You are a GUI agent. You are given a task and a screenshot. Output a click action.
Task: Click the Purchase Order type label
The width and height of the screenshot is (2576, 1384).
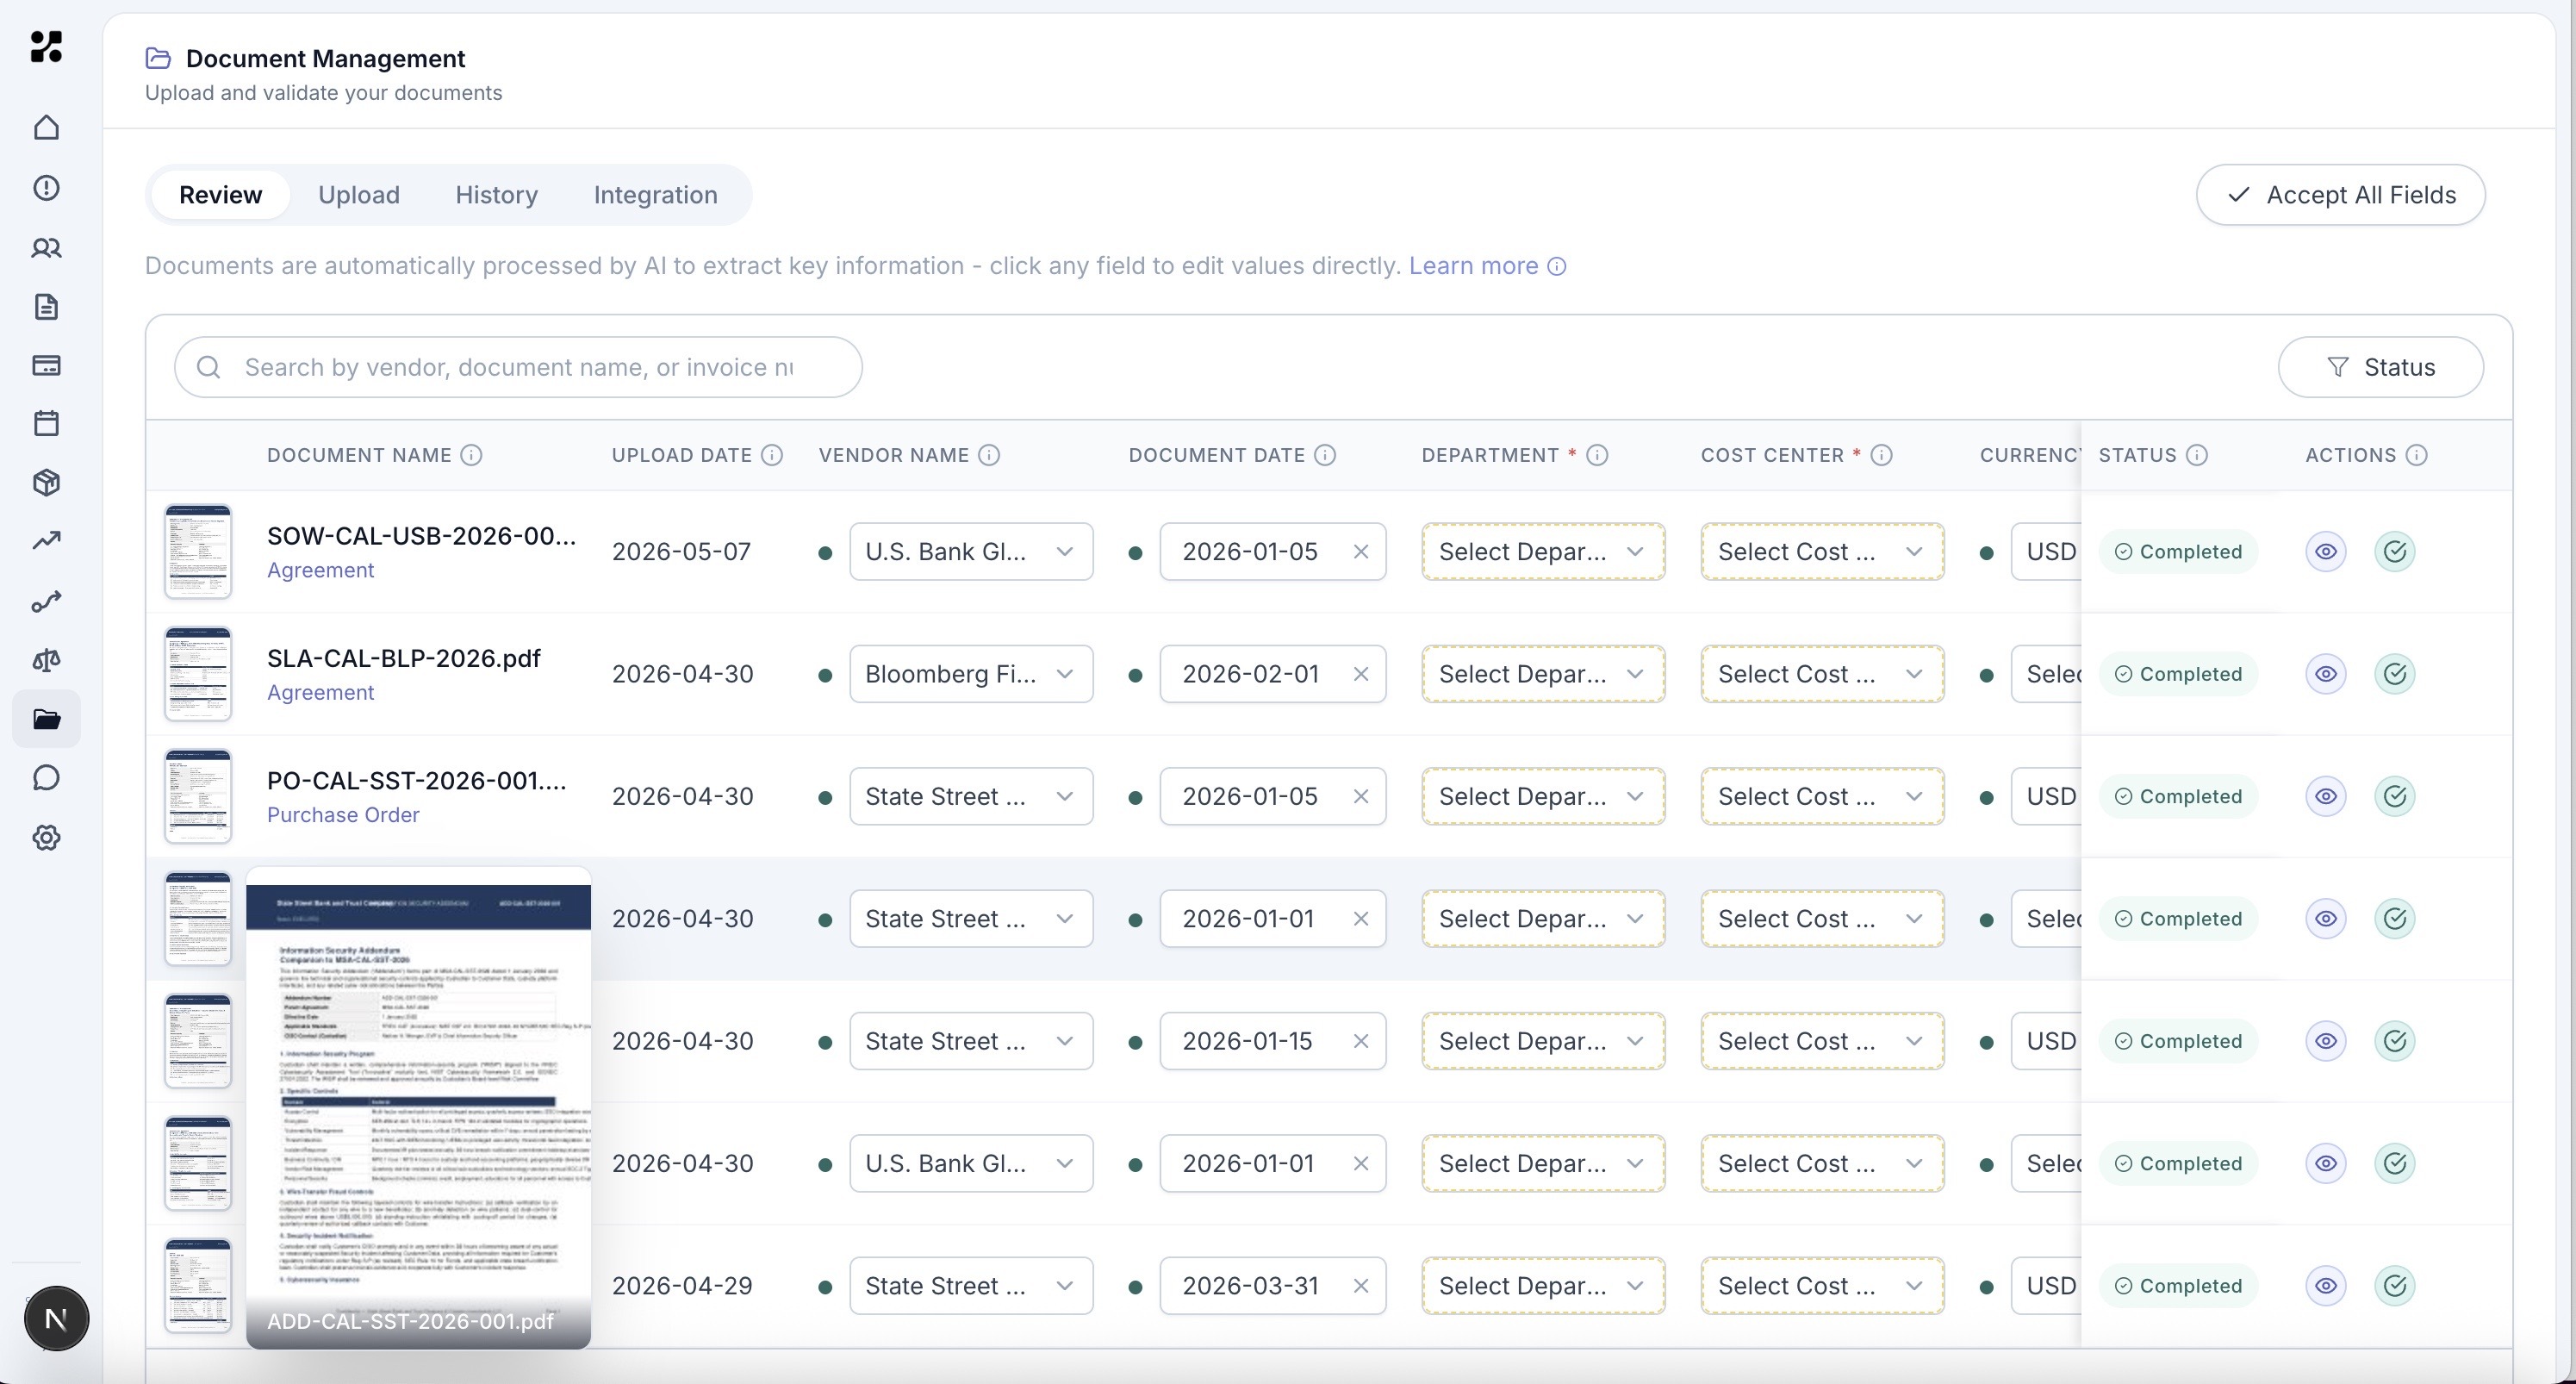(x=343, y=815)
